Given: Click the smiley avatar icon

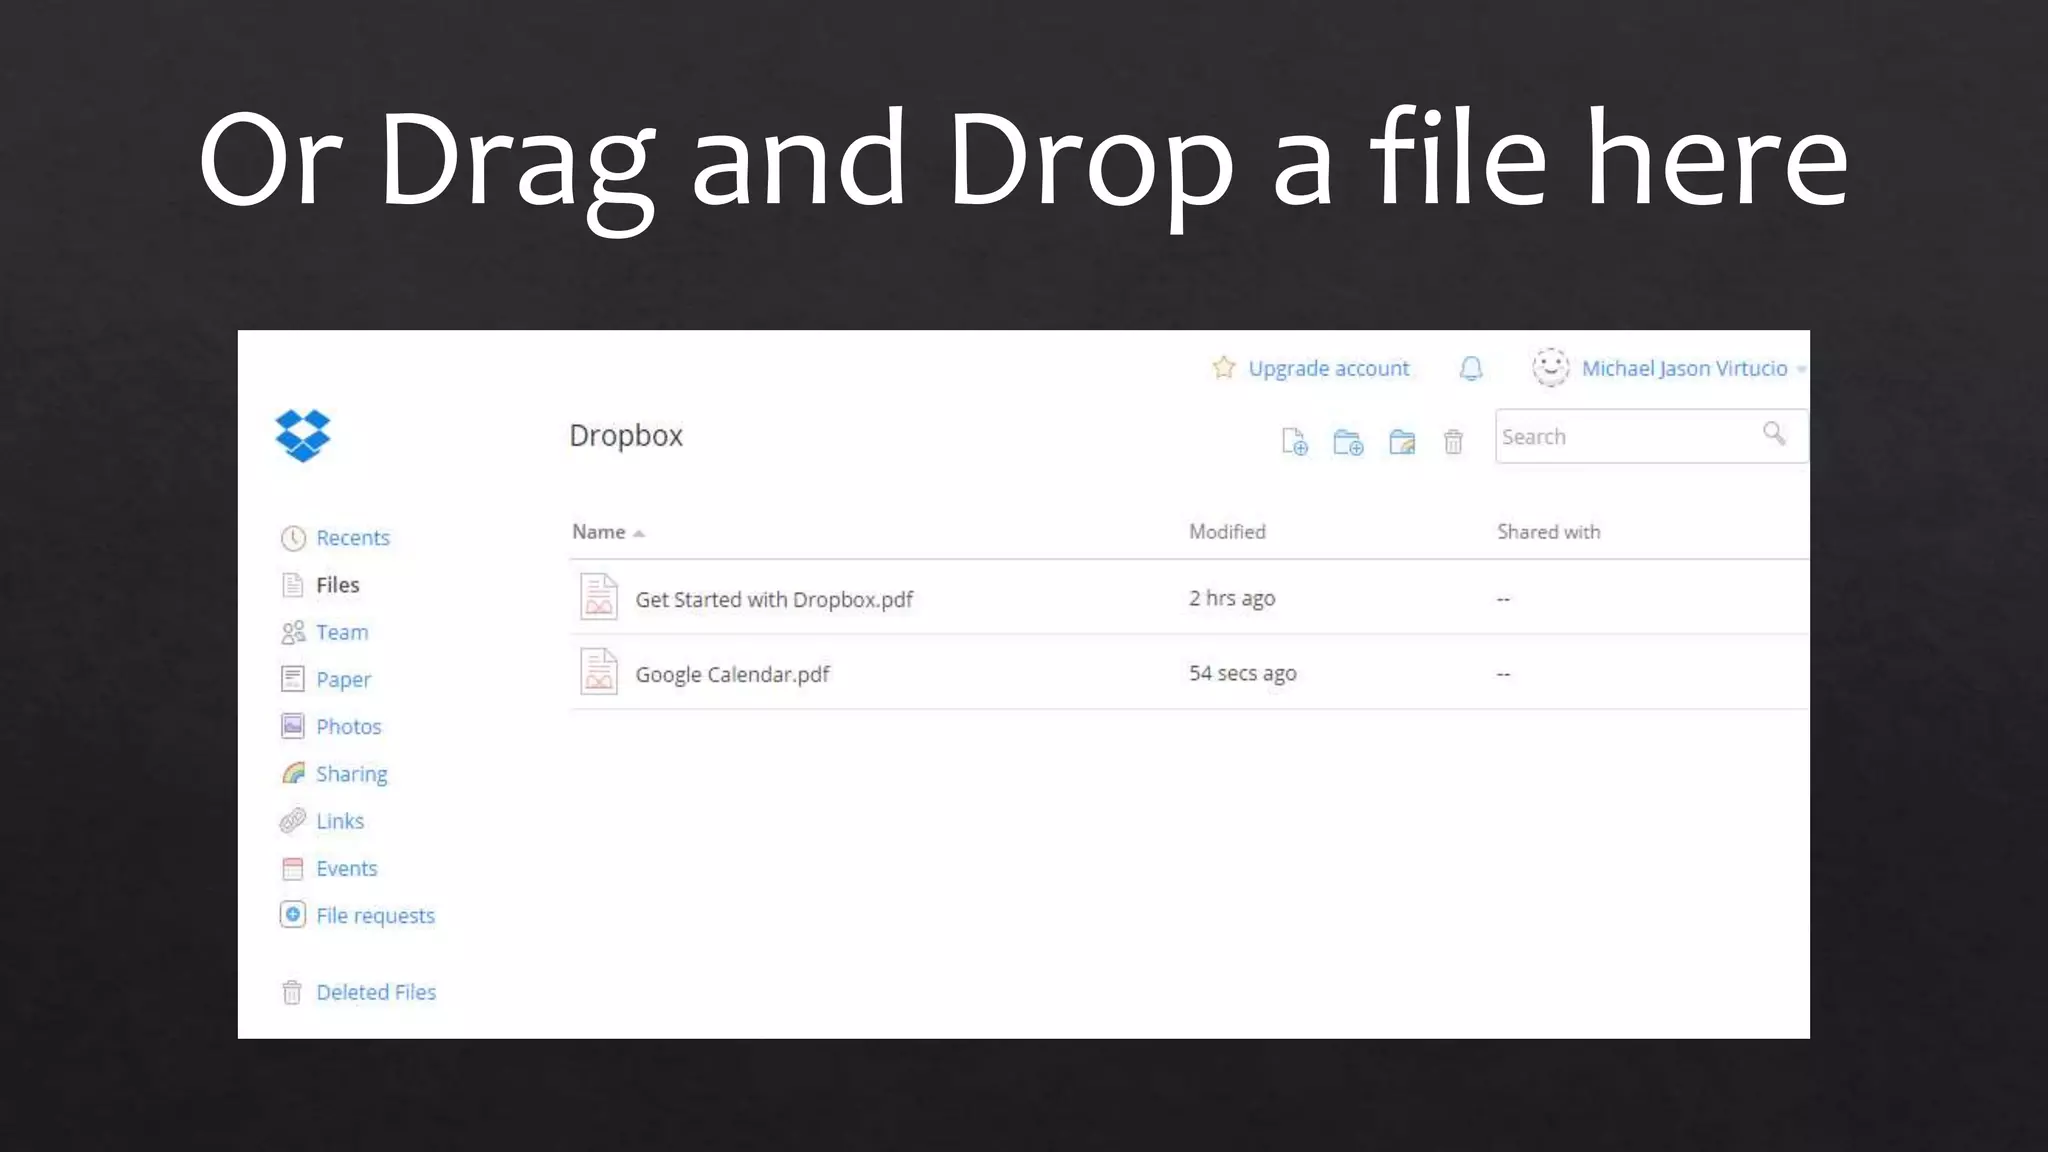Looking at the screenshot, I should click(1551, 368).
